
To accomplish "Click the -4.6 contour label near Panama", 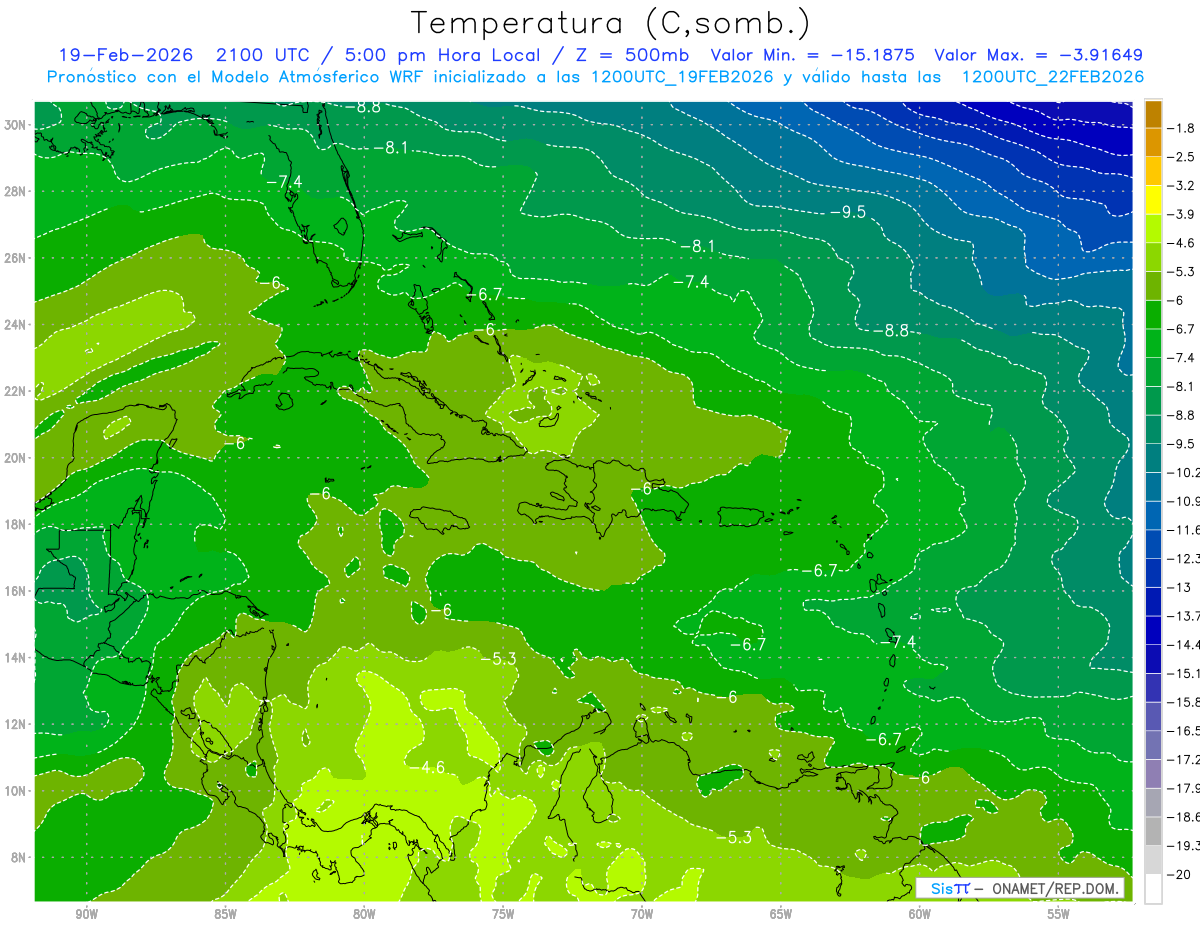I will point(427,767).
